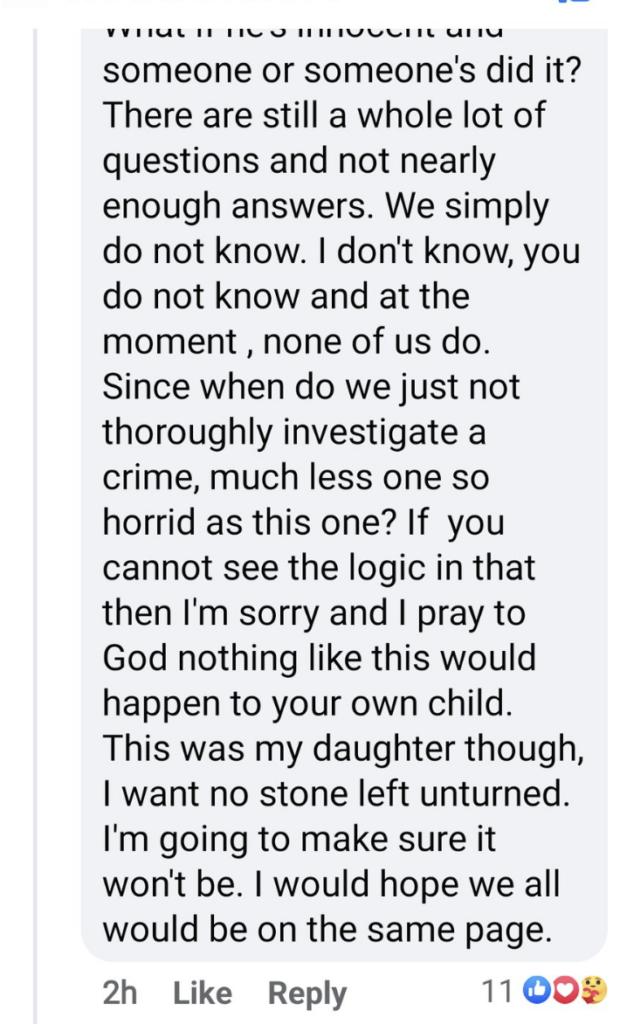Click the line "cannot see the logic in that"
The image size is (620, 1024).
319,568
